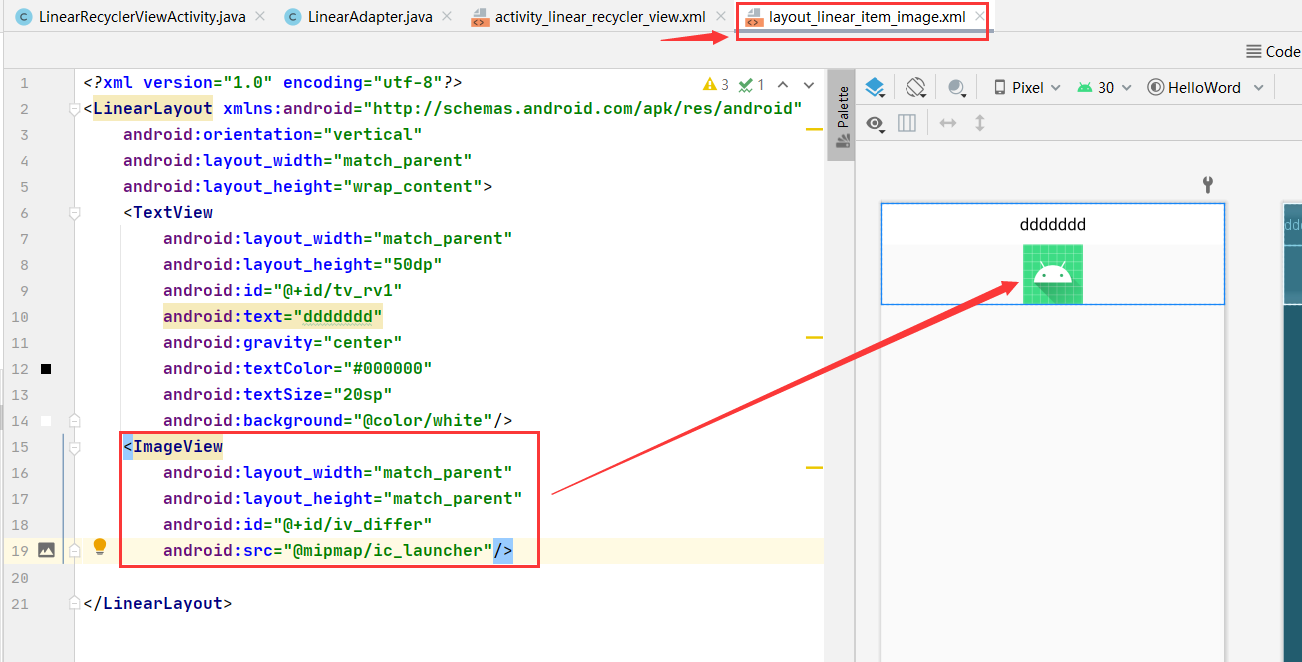Go to next highlighted error arrow
Viewport: 1302px width, 662px height.
tap(809, 85)
